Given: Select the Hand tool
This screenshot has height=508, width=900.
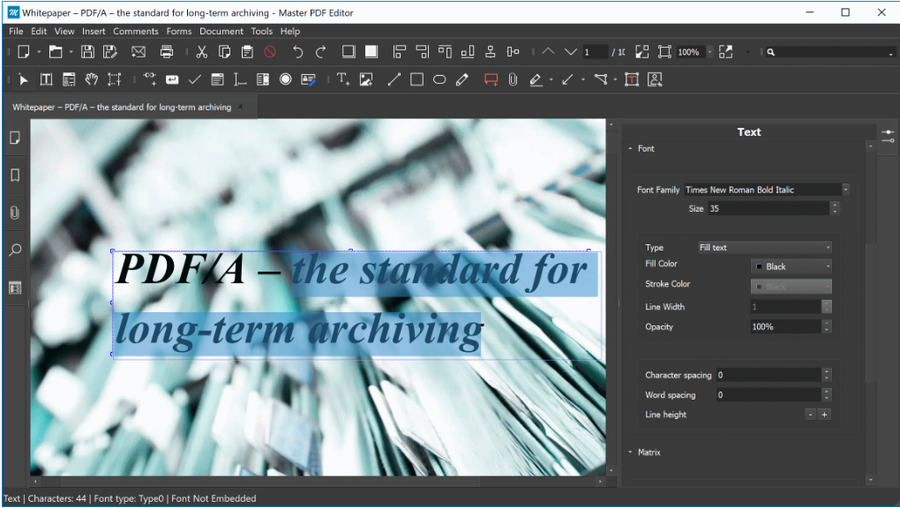Looking at the screenshot, I should coord(91,80).
